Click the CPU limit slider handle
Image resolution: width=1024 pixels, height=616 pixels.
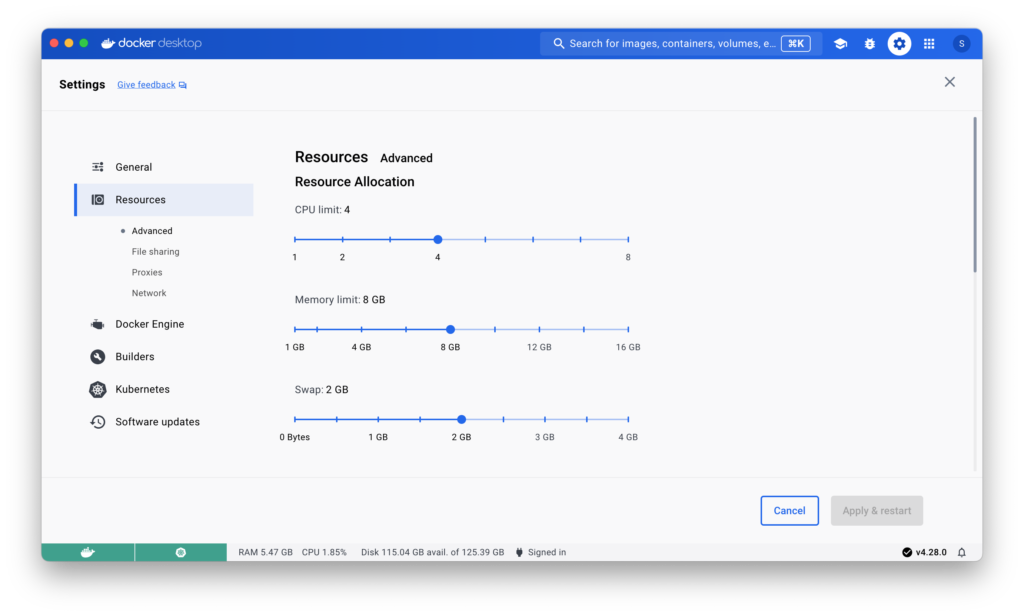coord(438,240)
